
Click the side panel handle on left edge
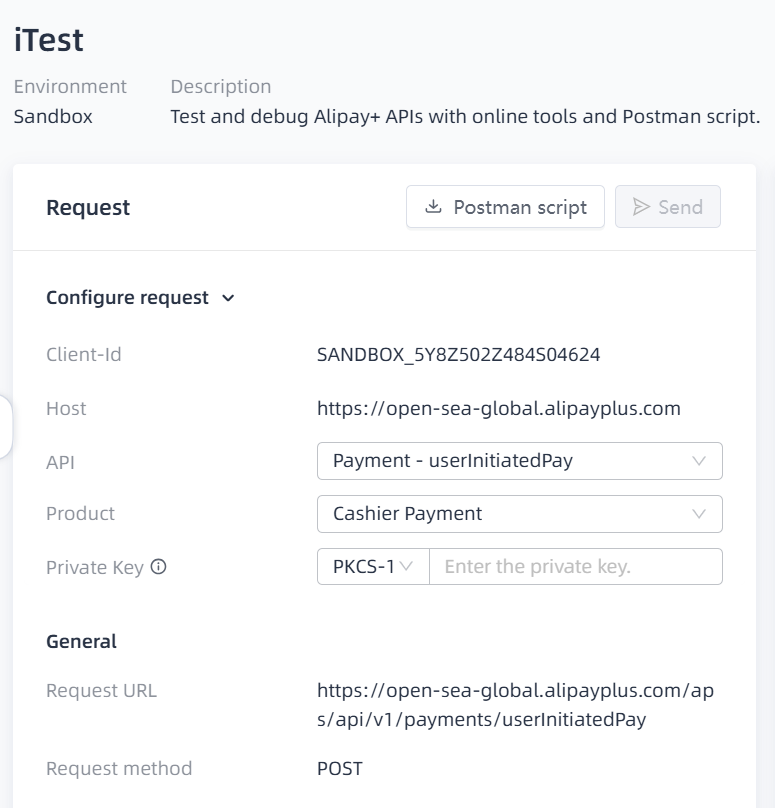click(5, 426)
